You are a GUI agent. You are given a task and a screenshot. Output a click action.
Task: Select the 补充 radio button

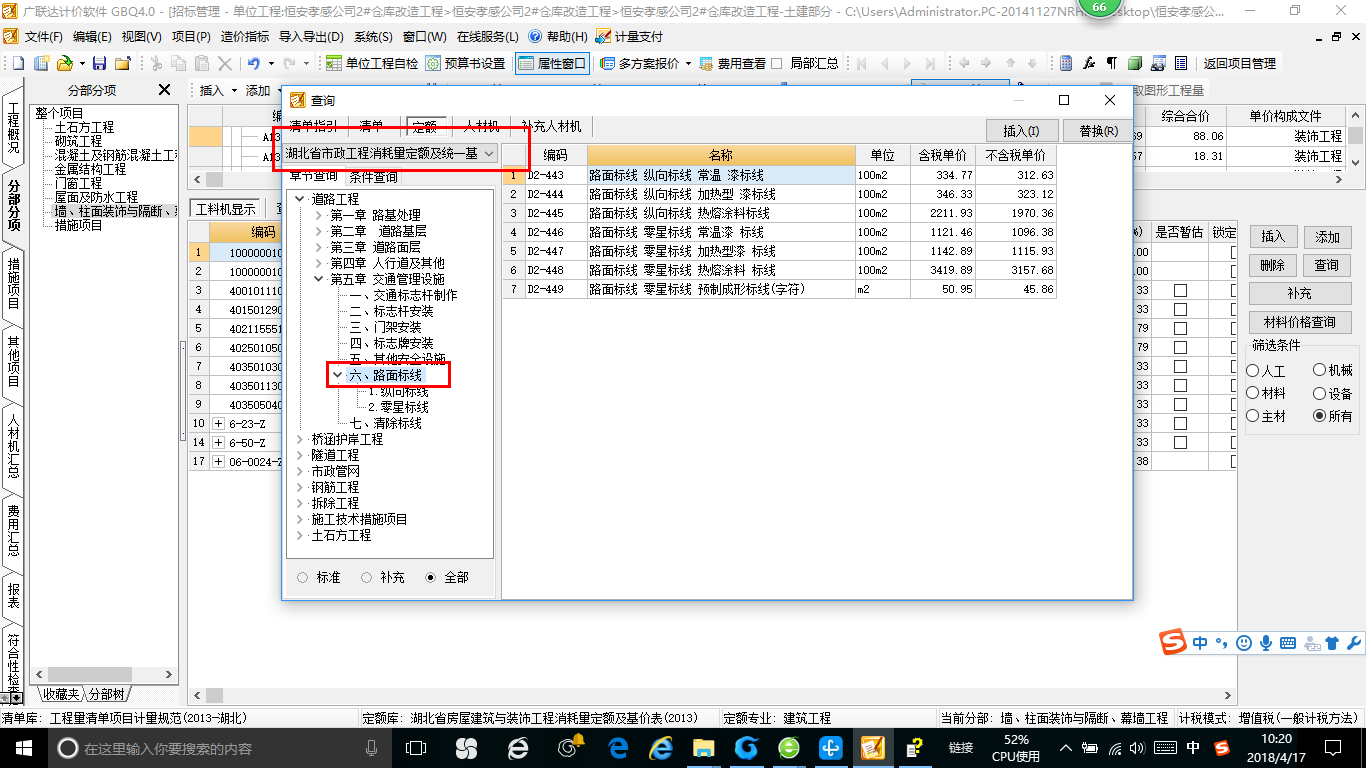click(367, 577)
